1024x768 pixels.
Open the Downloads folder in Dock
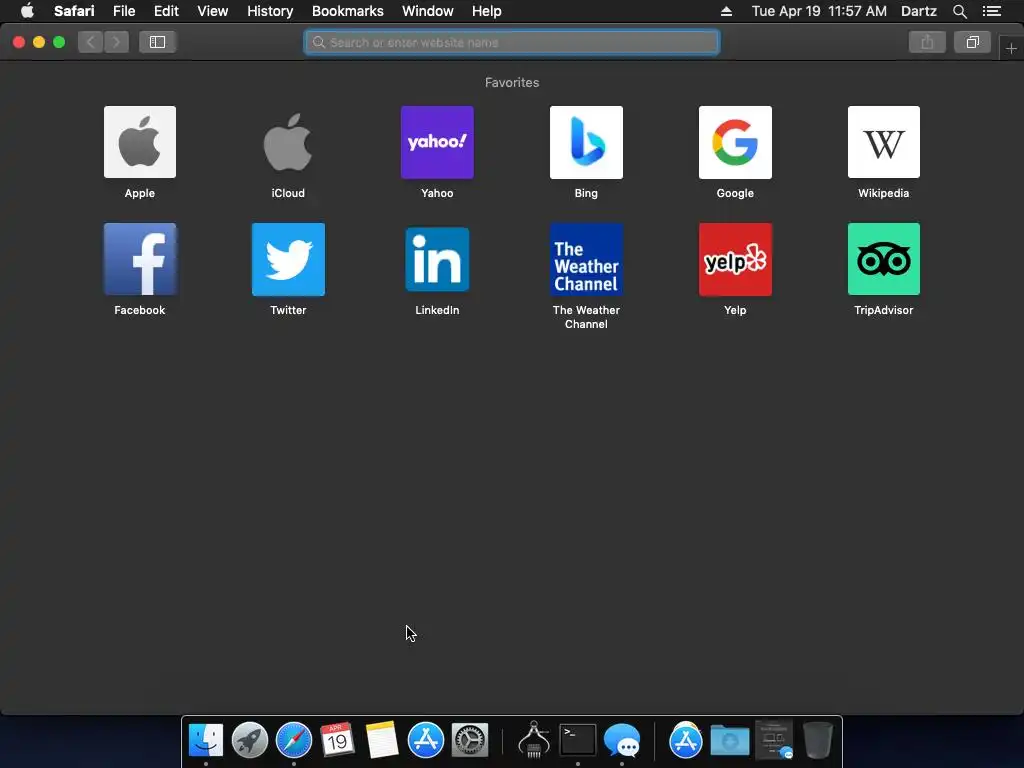[729, 741]
